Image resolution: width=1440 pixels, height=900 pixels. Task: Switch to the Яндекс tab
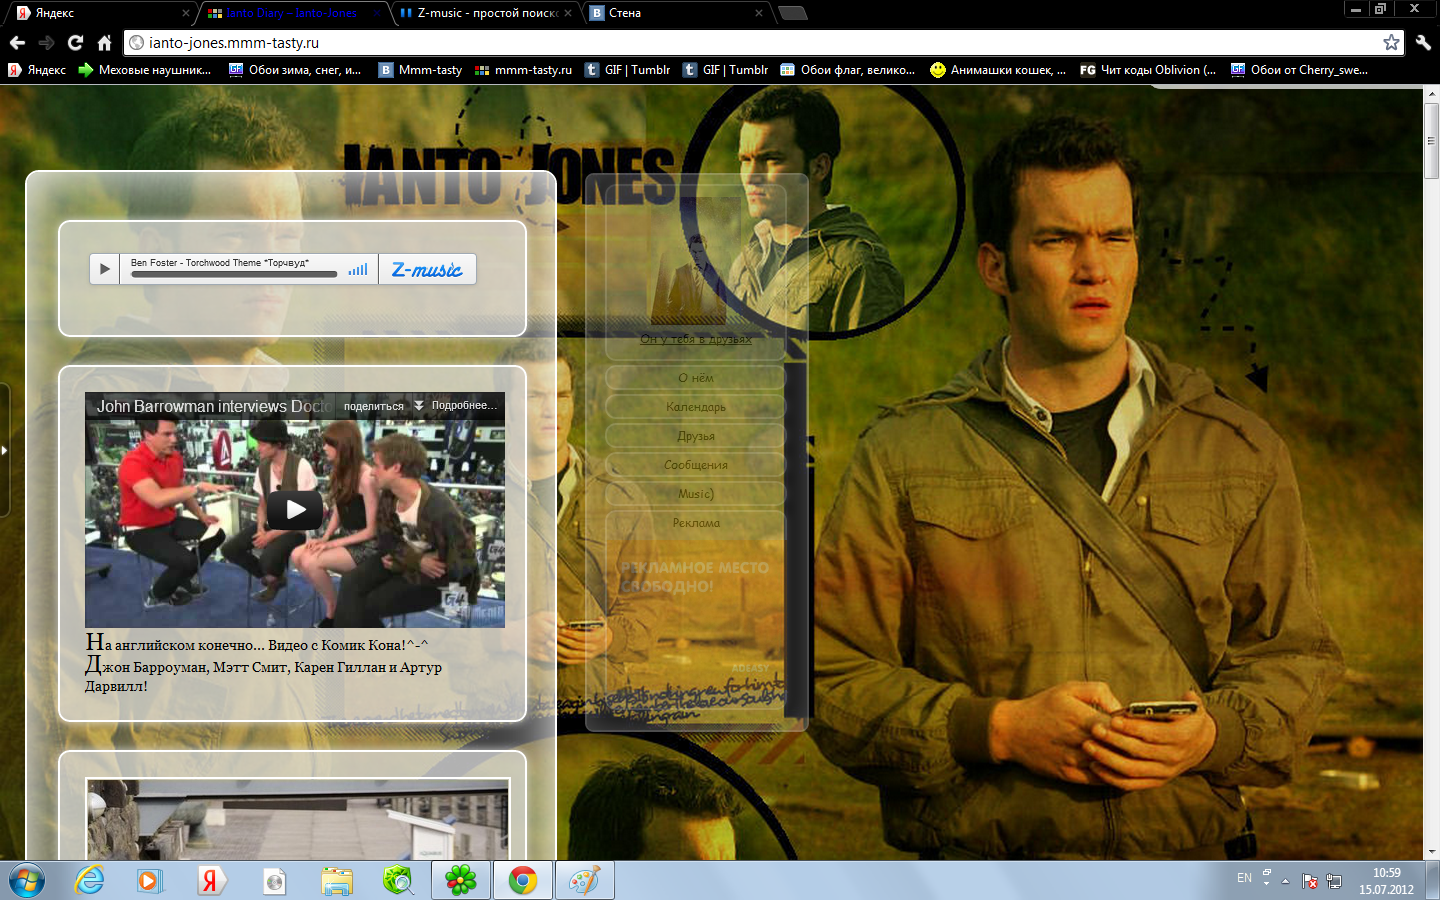pyautogui.click(x=100, y=13)
